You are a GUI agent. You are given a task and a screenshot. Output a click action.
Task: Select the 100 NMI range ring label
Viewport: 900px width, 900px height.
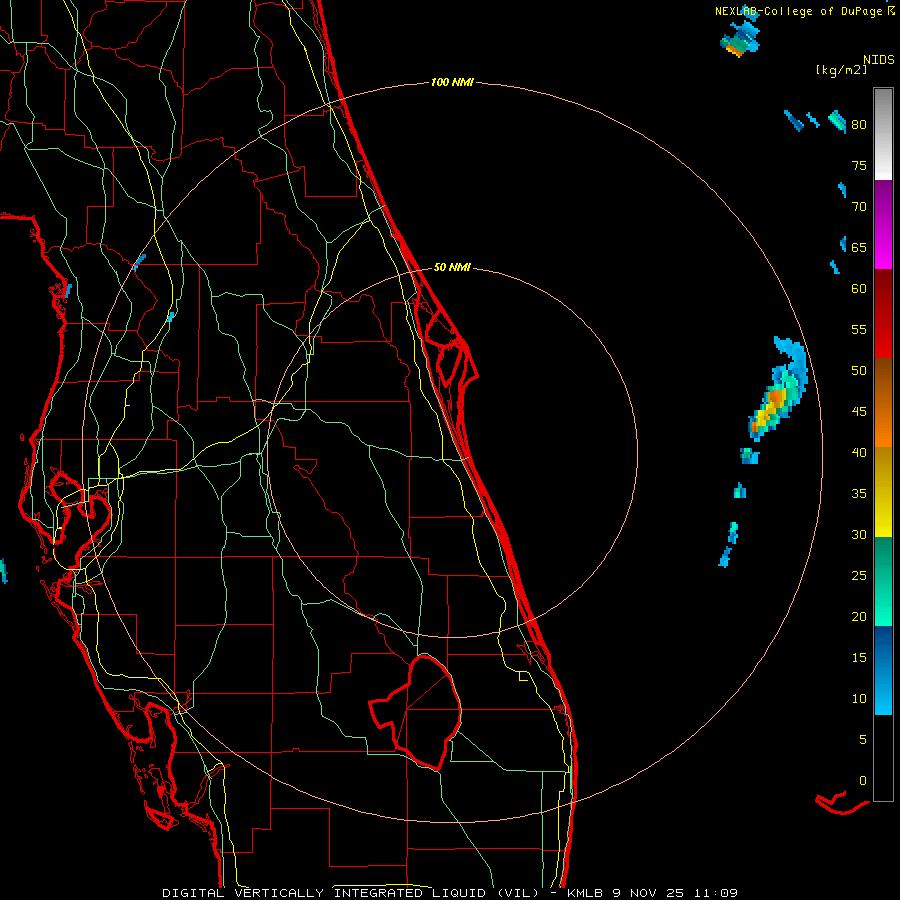[452, 82]
